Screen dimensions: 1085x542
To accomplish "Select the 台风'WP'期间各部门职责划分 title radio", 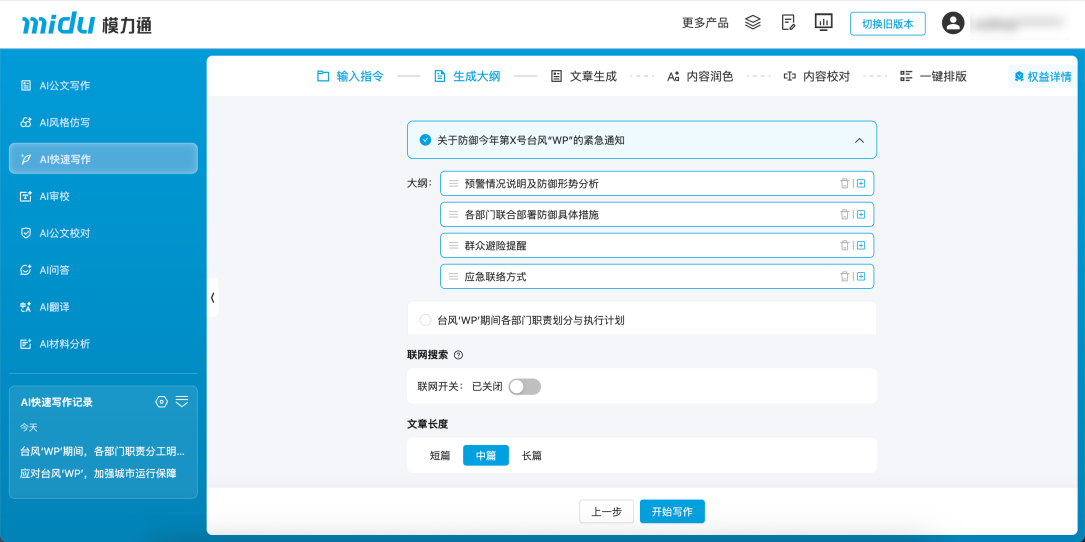I will (426, 320).
